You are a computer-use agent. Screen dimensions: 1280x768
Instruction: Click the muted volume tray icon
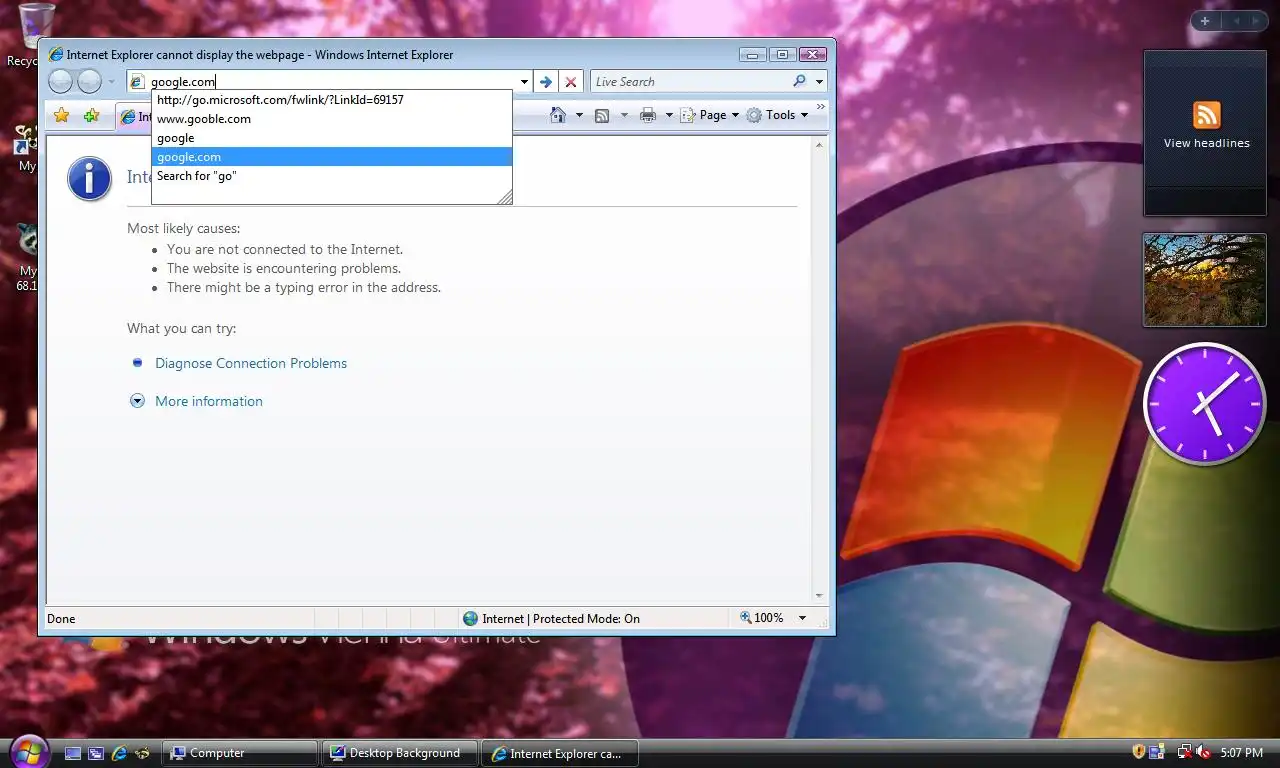pos(1203,752)
